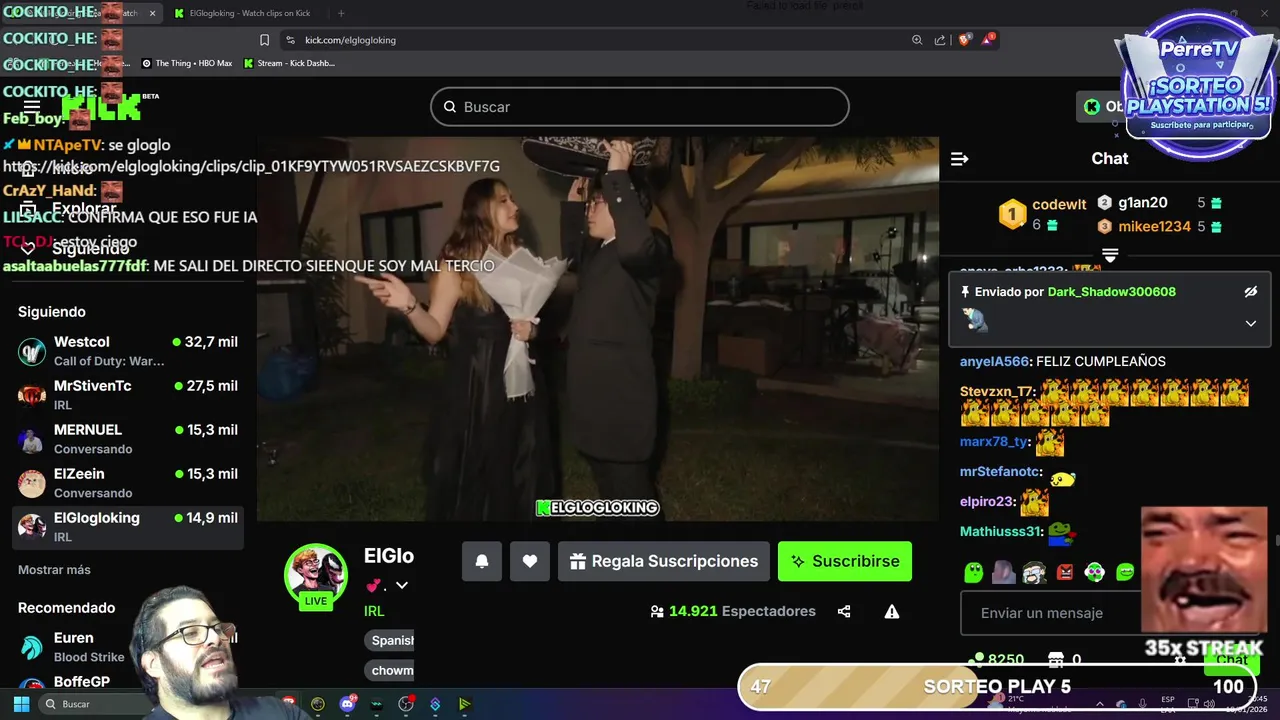1280x720 pixels.
Task: Click the browser share page icon
Action: (x=940, y=40)
